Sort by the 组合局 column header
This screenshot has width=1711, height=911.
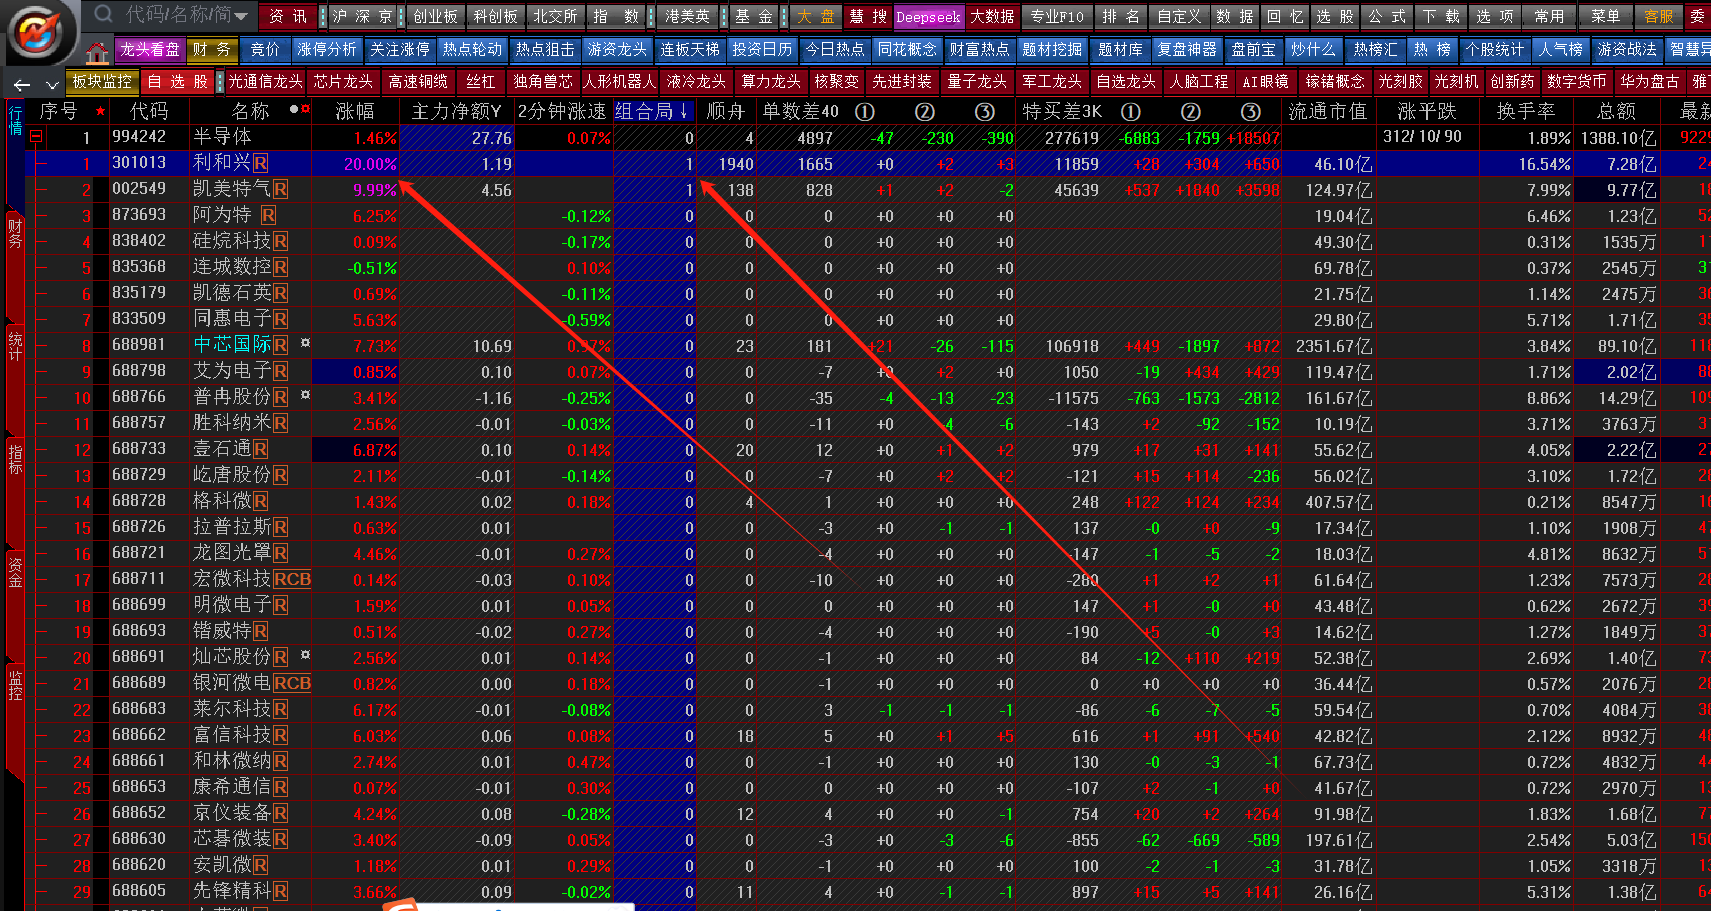pos(651,111)
